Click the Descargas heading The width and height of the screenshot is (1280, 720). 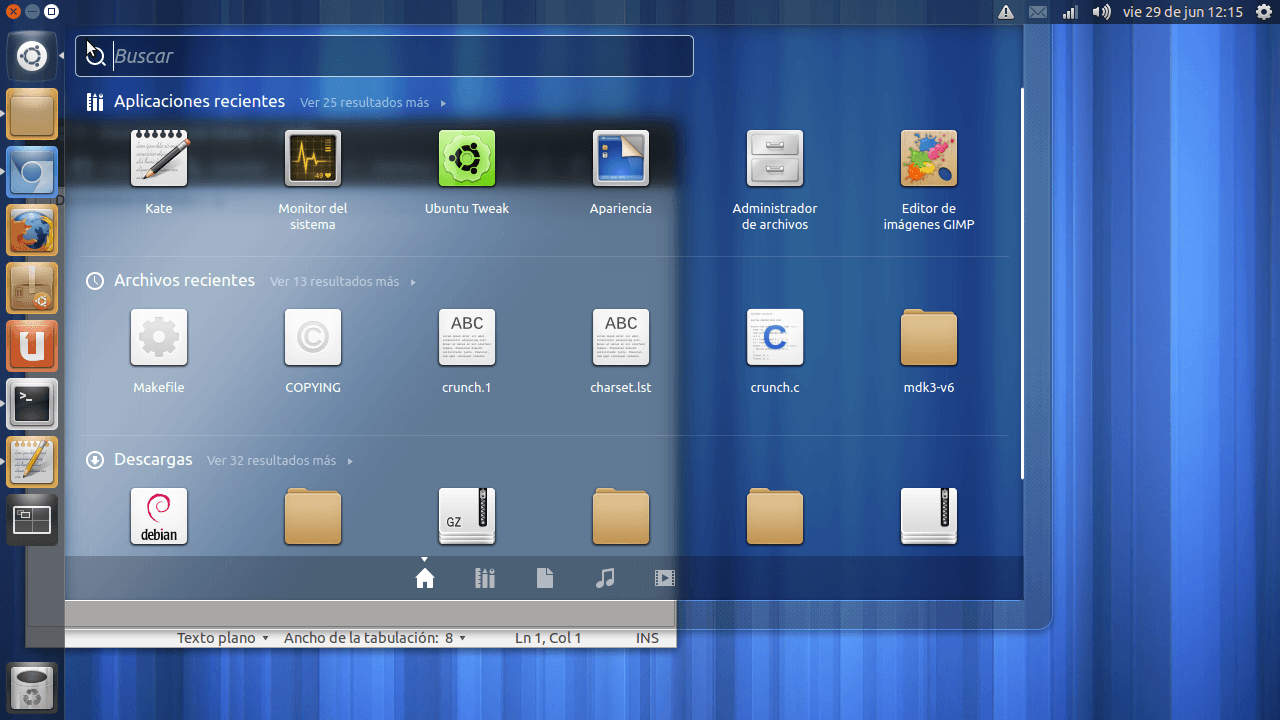(x=153, y=460)
